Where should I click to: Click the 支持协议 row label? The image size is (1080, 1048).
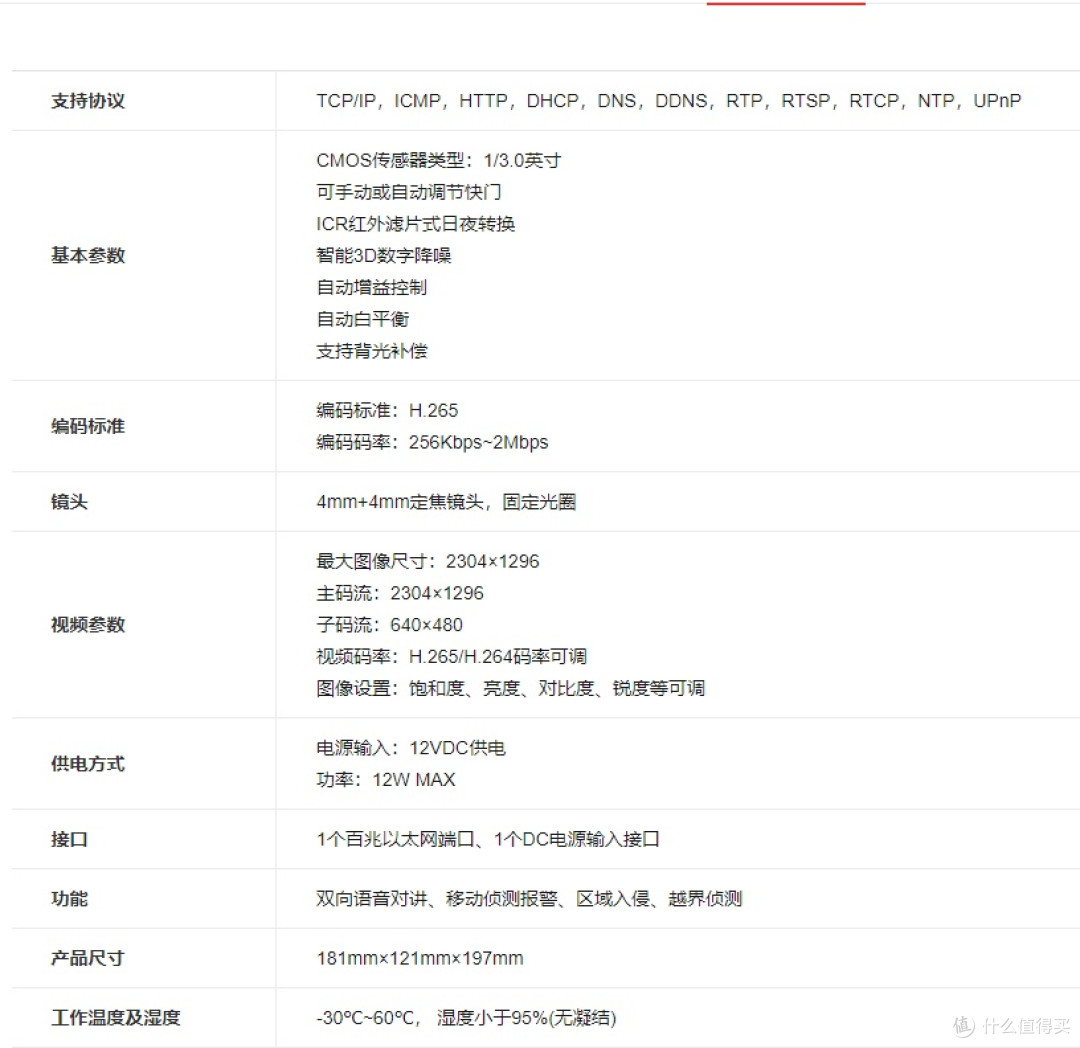pyautogui.click(x=87, y=101)
